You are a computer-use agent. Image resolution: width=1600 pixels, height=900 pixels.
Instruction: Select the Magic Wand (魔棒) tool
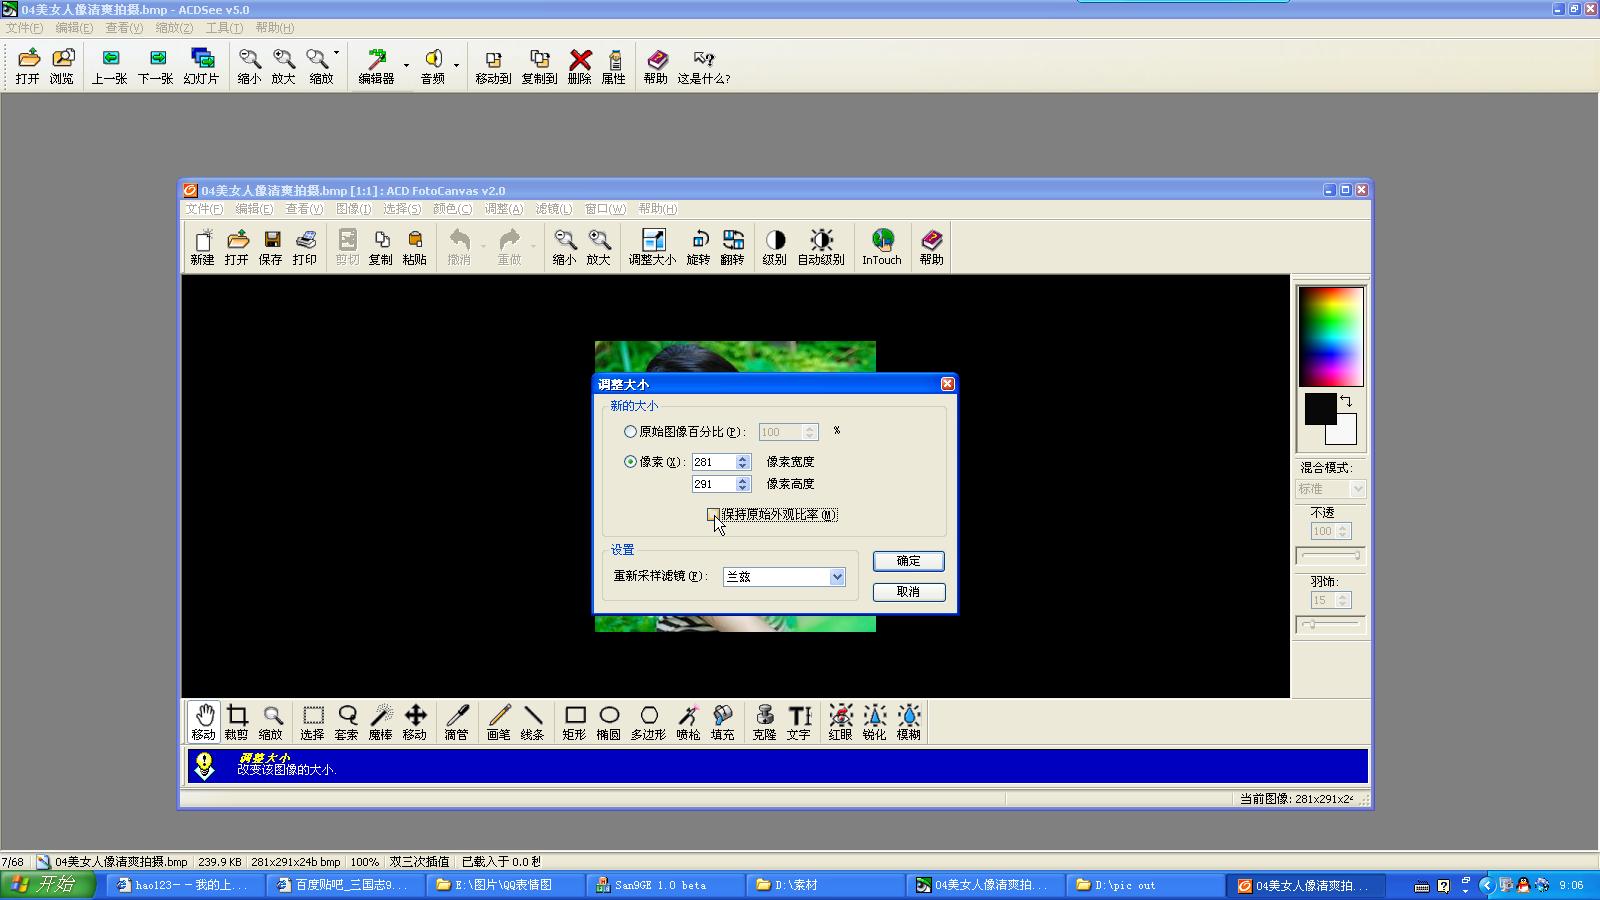pyautogui.click(x=381, y=721)
